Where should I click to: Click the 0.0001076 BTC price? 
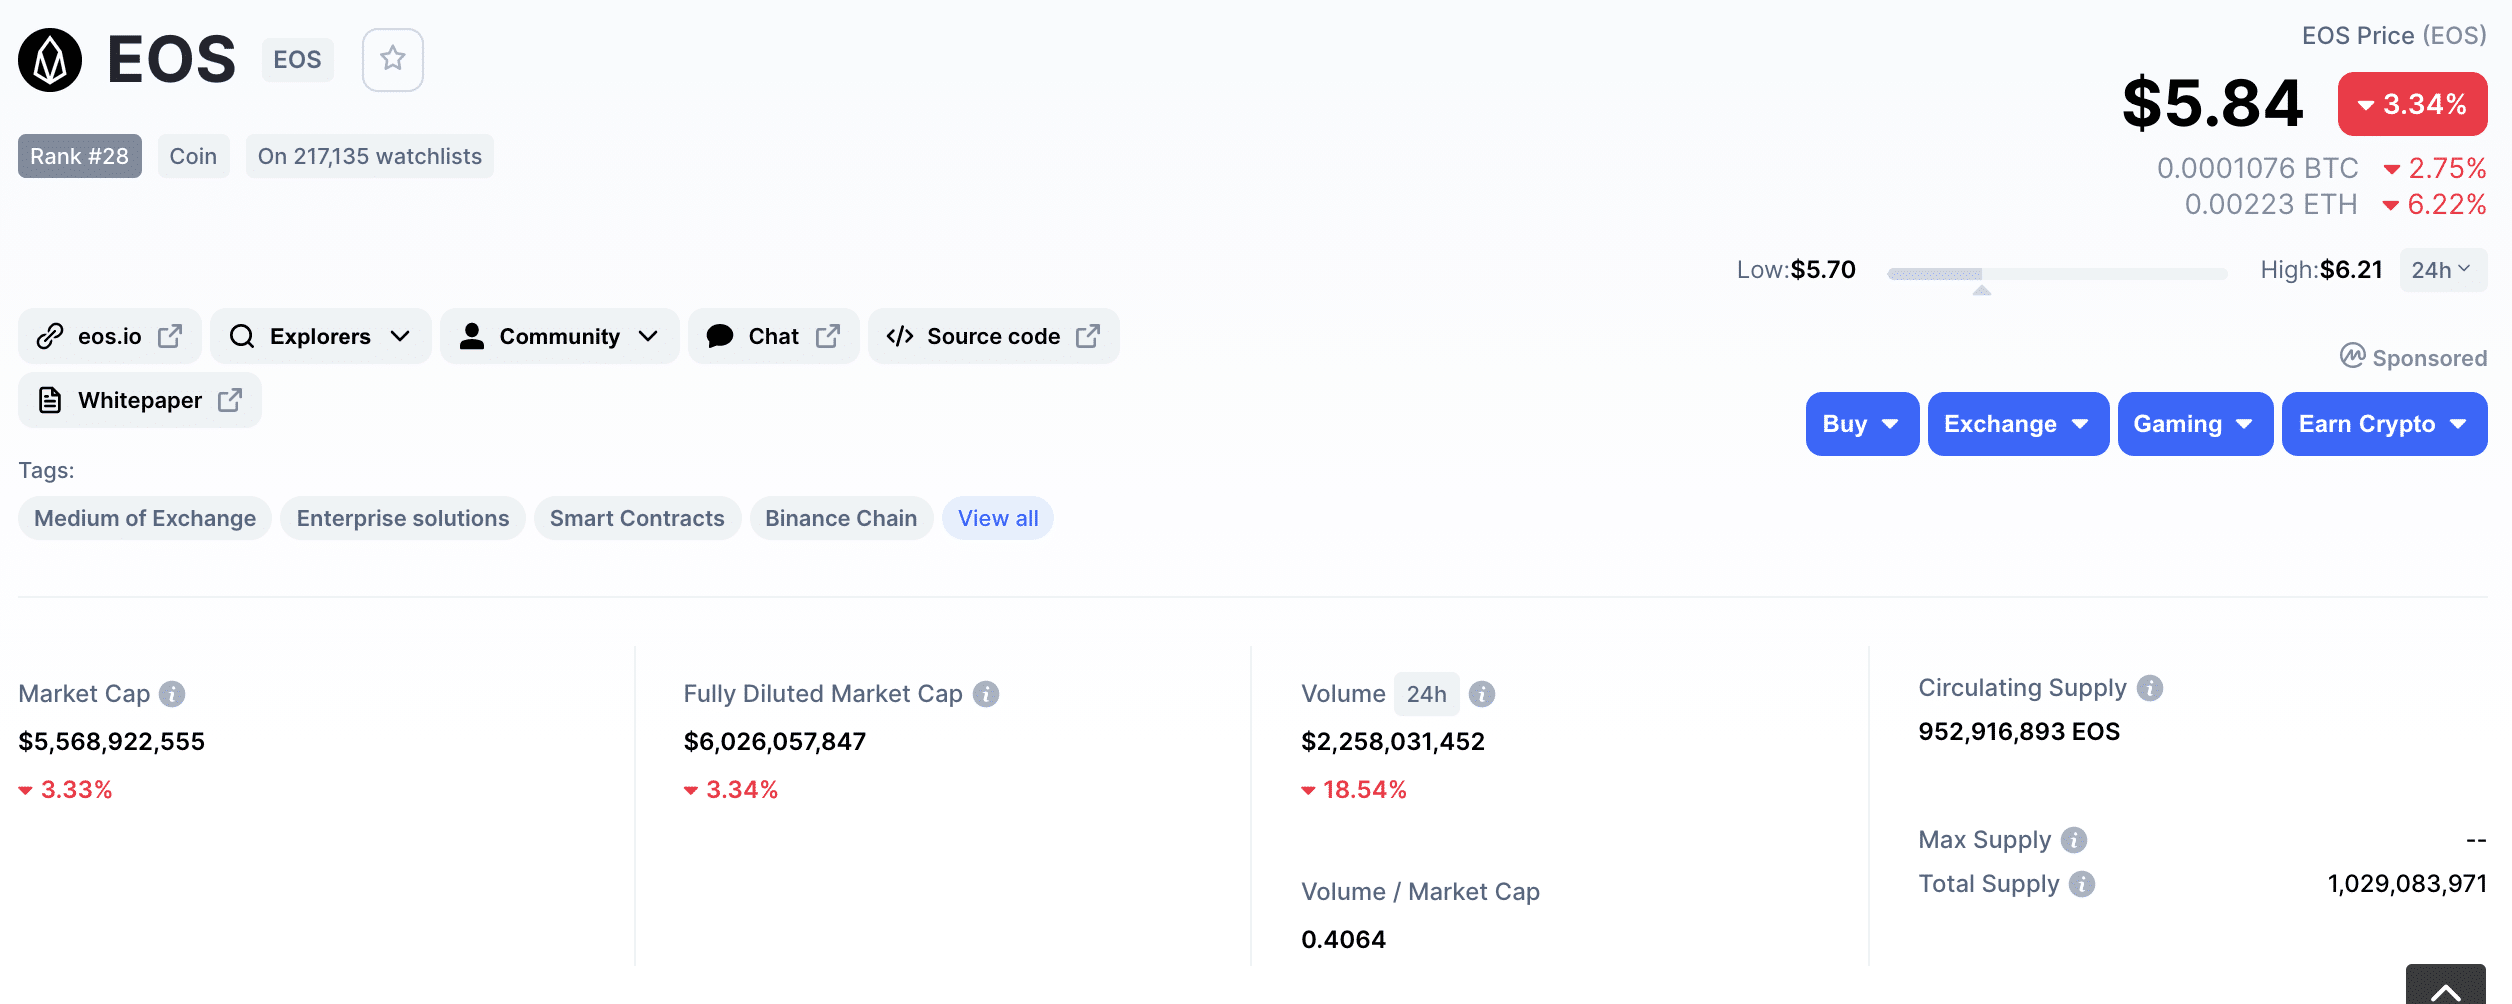click(2258, 168)
